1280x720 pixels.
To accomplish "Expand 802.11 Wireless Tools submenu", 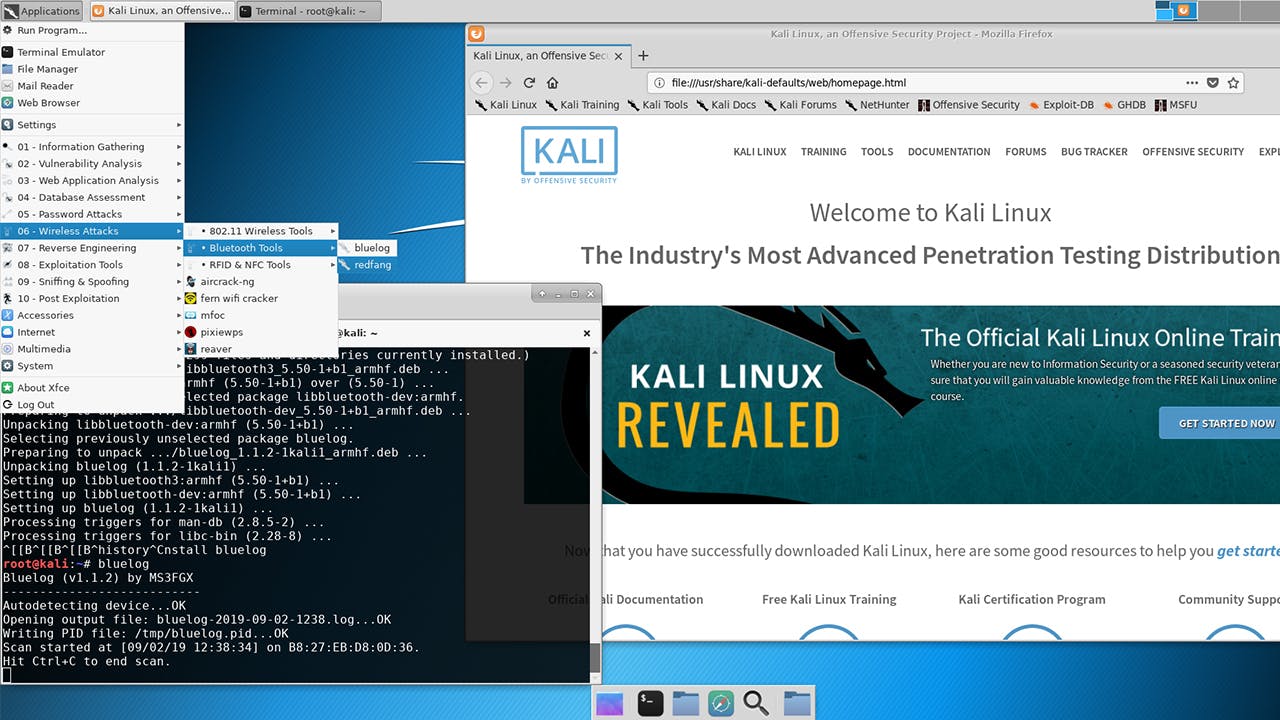I will pyautogui.click(x=261, y=231).
